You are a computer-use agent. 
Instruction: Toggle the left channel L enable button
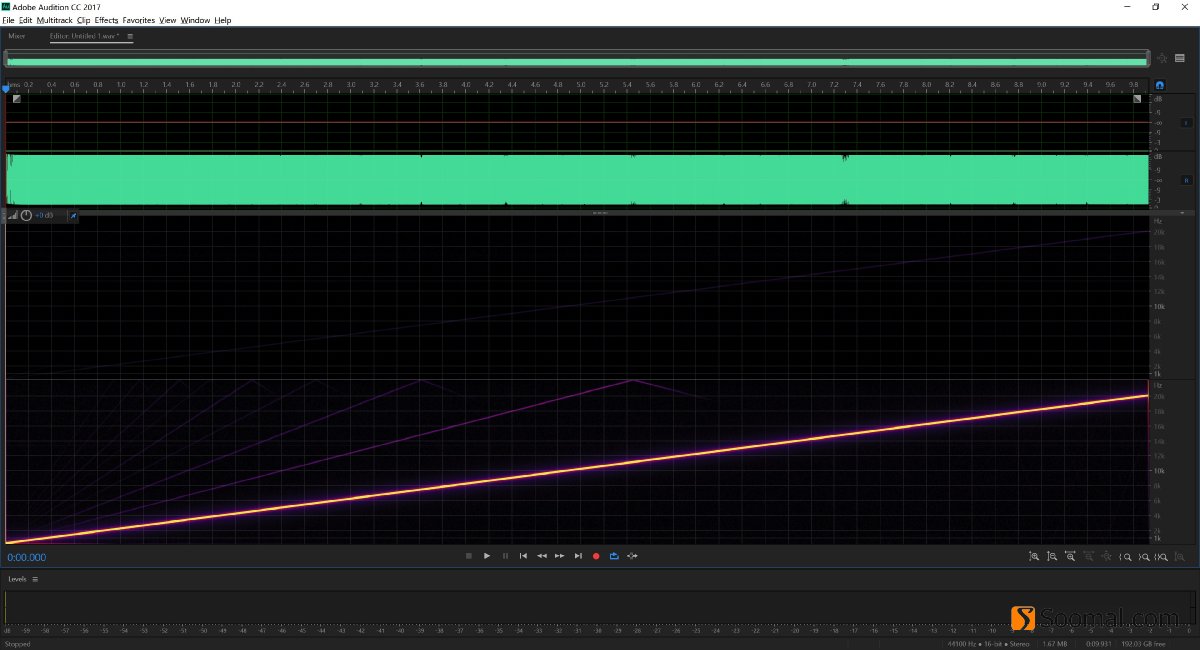coord(1187,122)
